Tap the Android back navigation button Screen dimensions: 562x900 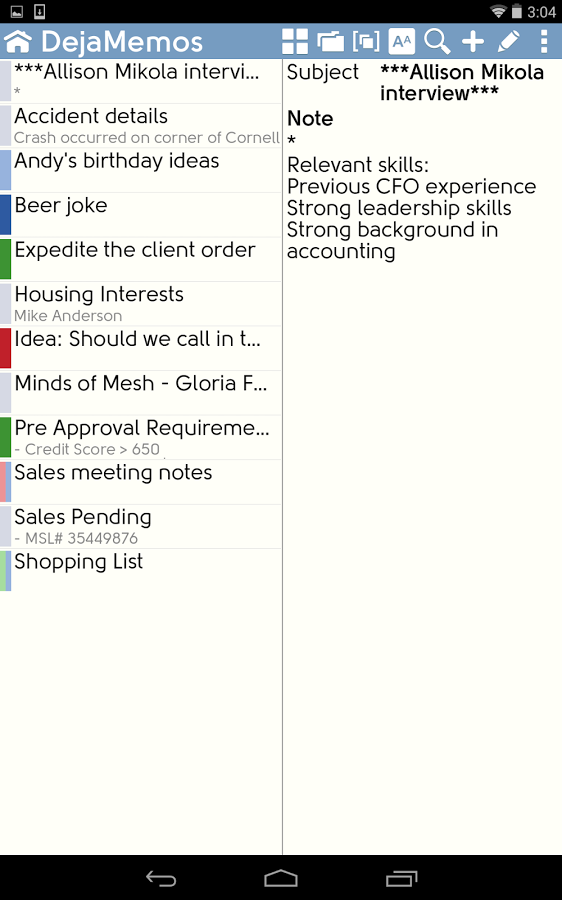[x=161, y=878]
